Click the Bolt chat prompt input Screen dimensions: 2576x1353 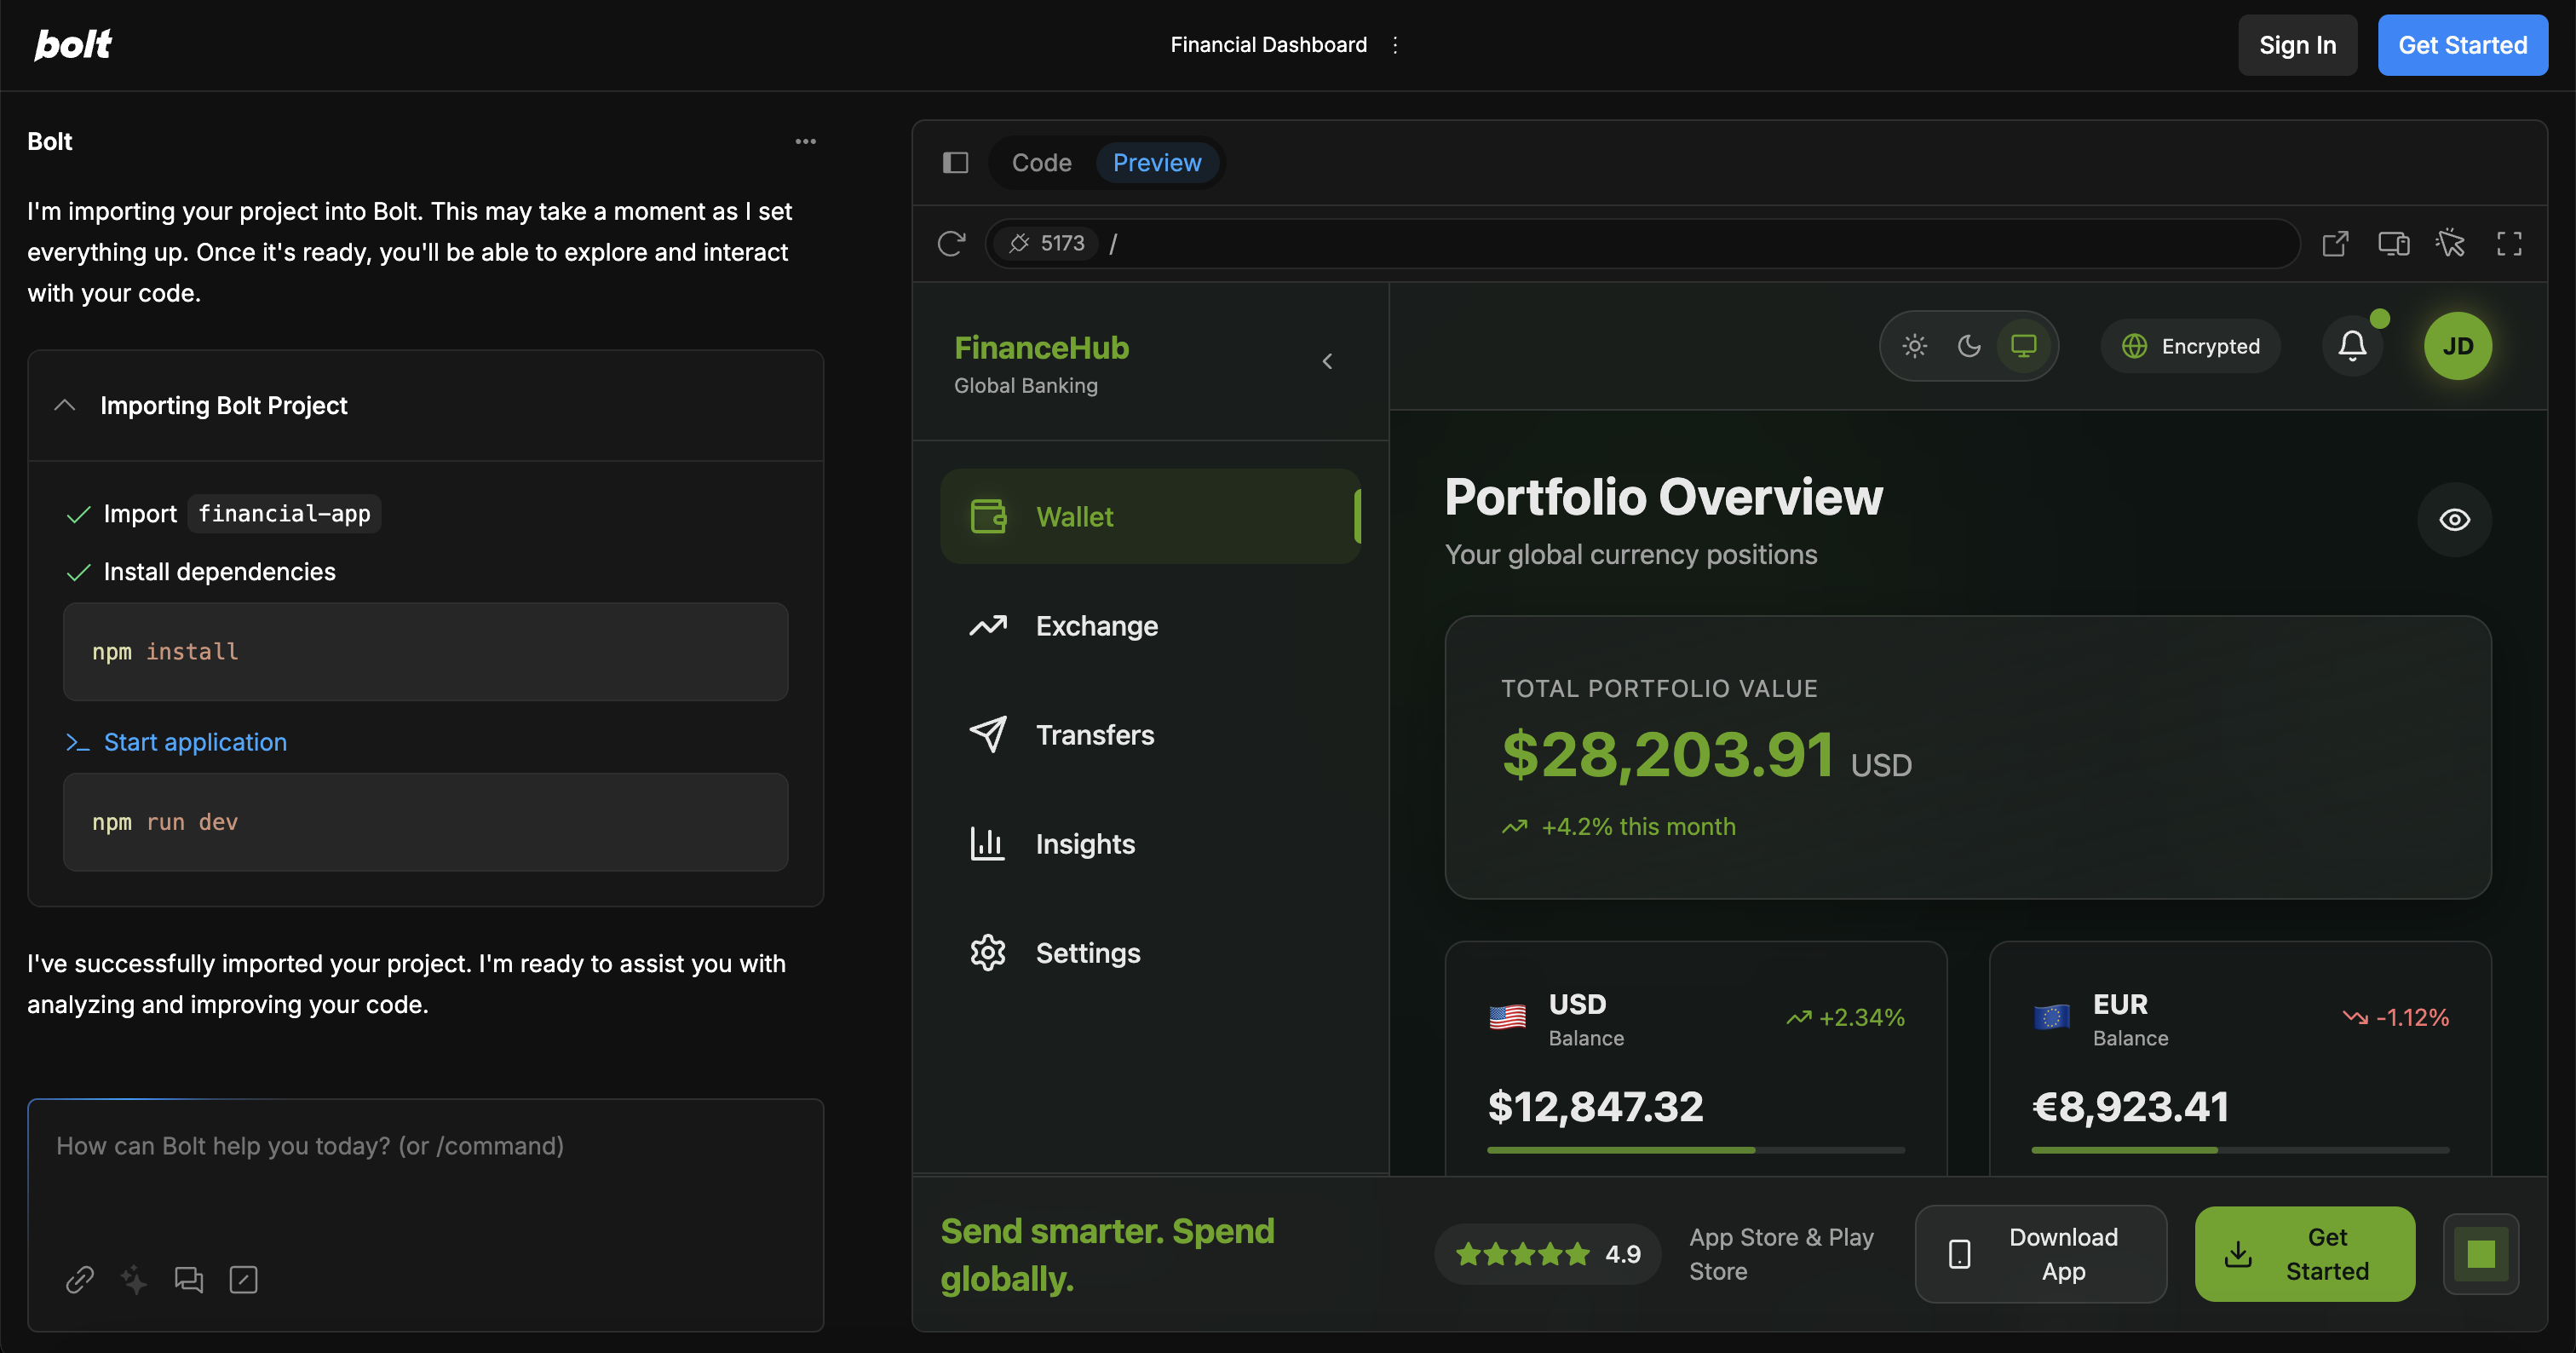point(425,1170)
